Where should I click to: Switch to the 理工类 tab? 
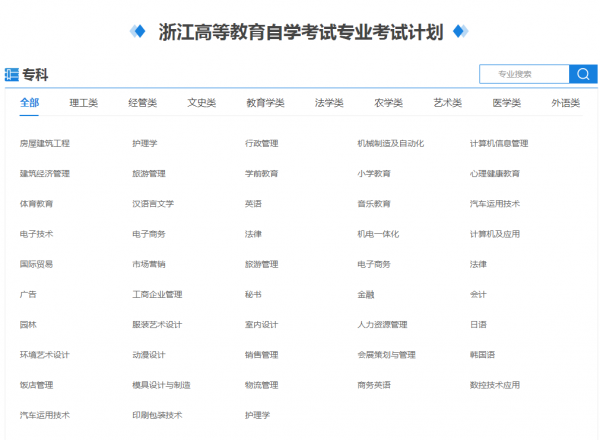click(83, 103)
